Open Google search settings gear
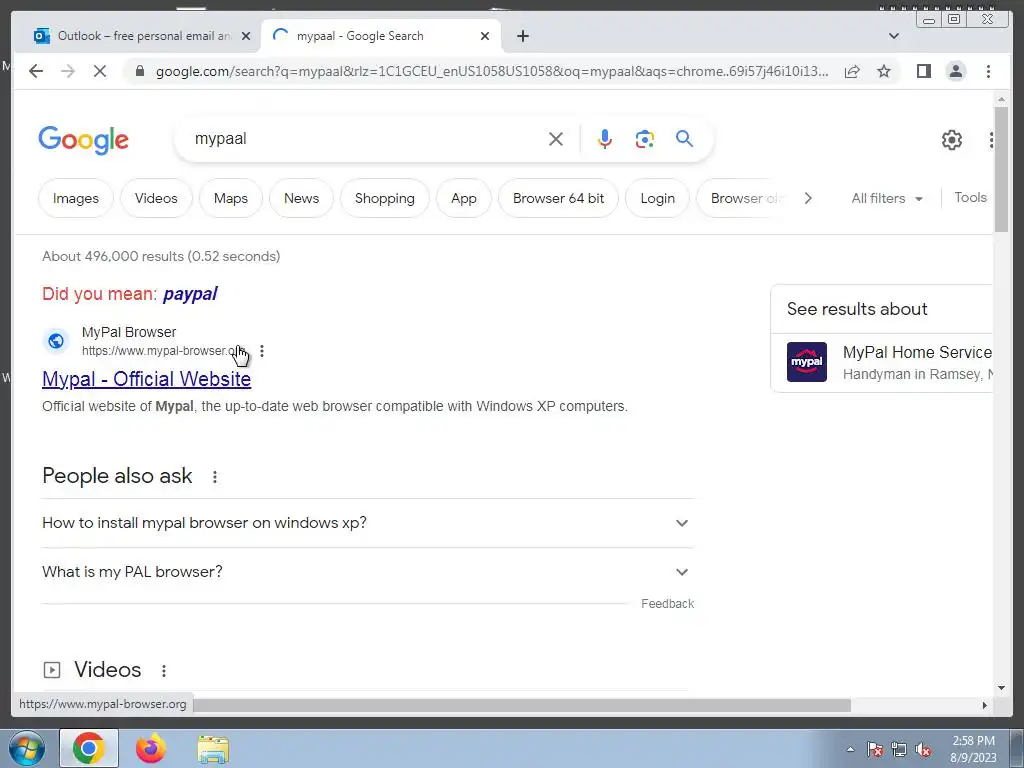Viewport: 1024px width, 768px height. click(952, 140)
